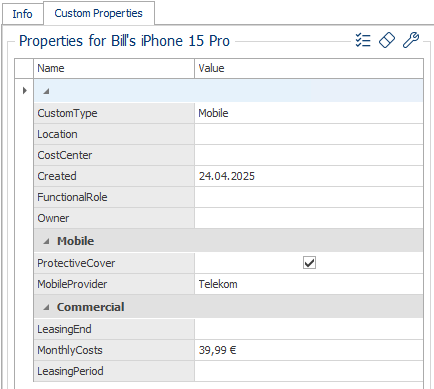Select the Custom Properties tab
Screen dimensions: 434x389
99,13
